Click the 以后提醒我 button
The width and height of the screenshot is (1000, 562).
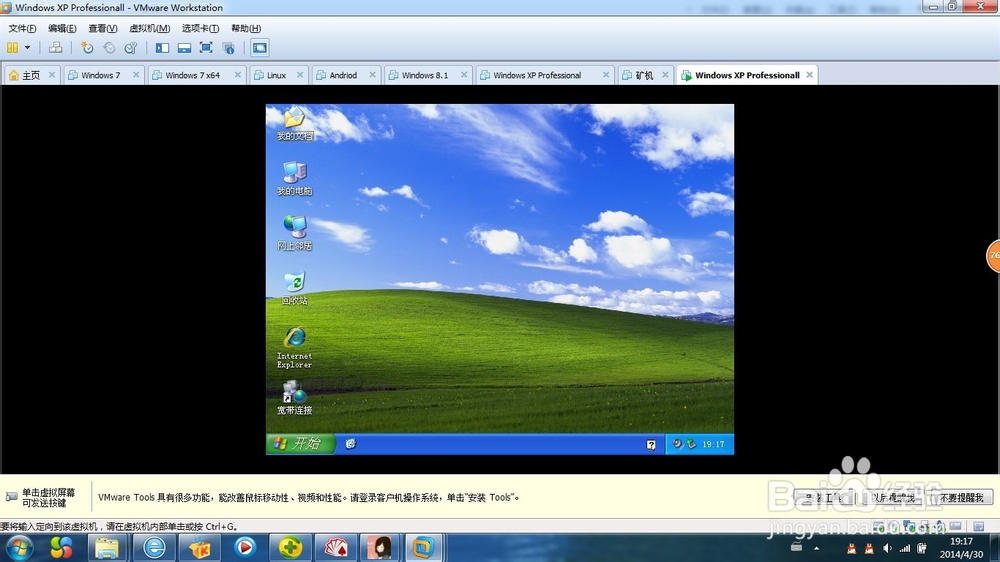coord(893,498)
